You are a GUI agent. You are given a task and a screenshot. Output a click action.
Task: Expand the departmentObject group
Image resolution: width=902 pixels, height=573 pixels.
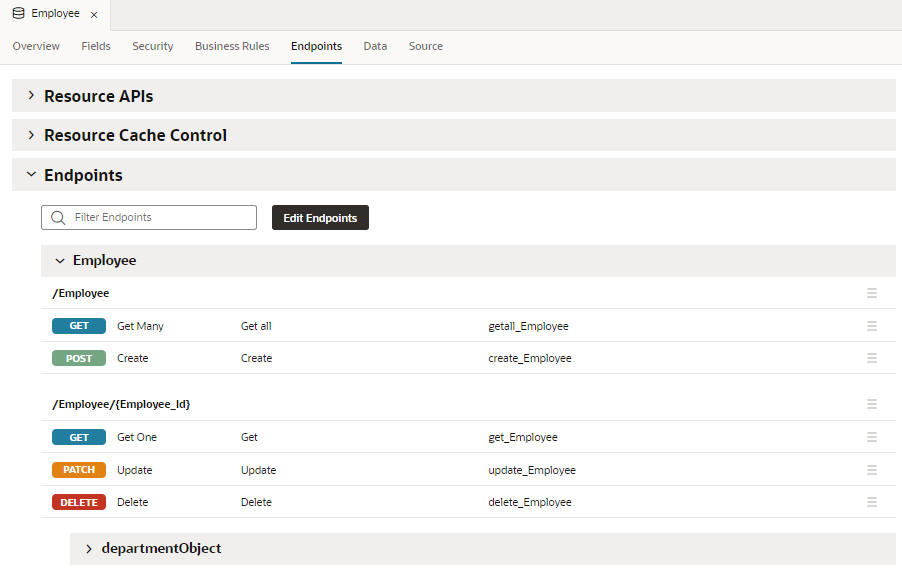point(89,549)
